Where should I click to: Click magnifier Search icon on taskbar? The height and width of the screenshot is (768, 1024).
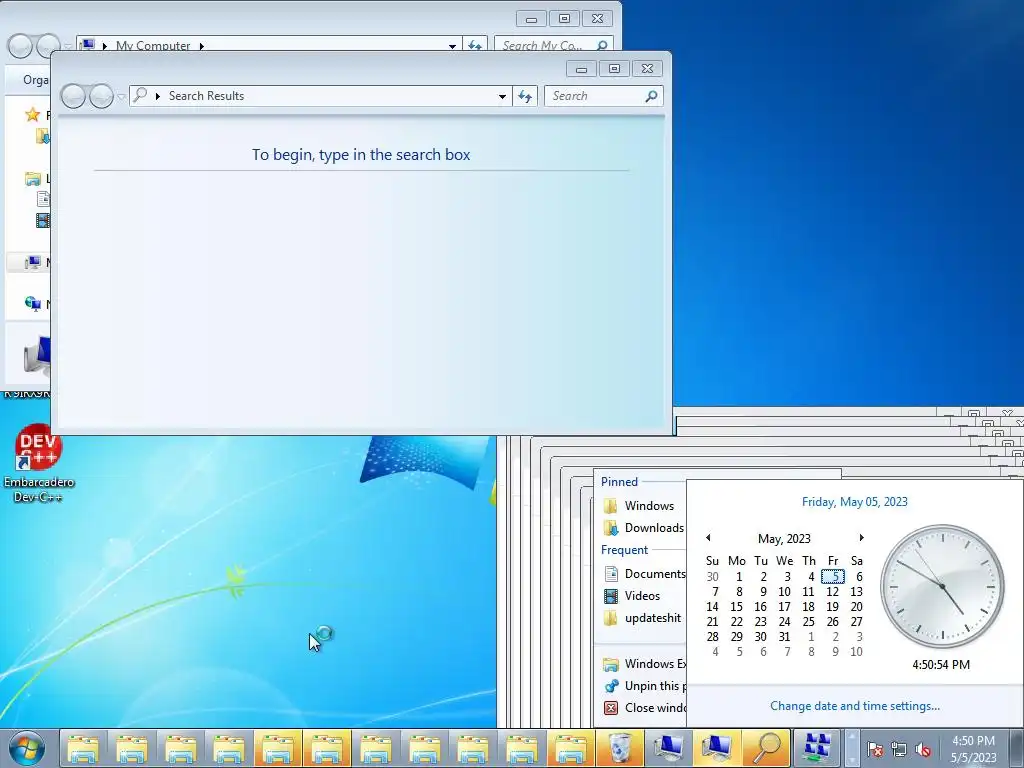767,748
